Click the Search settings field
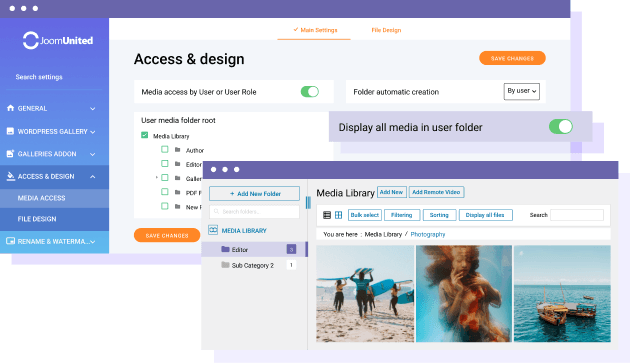This screenshot has height=363, width=630. click(54, 77)
